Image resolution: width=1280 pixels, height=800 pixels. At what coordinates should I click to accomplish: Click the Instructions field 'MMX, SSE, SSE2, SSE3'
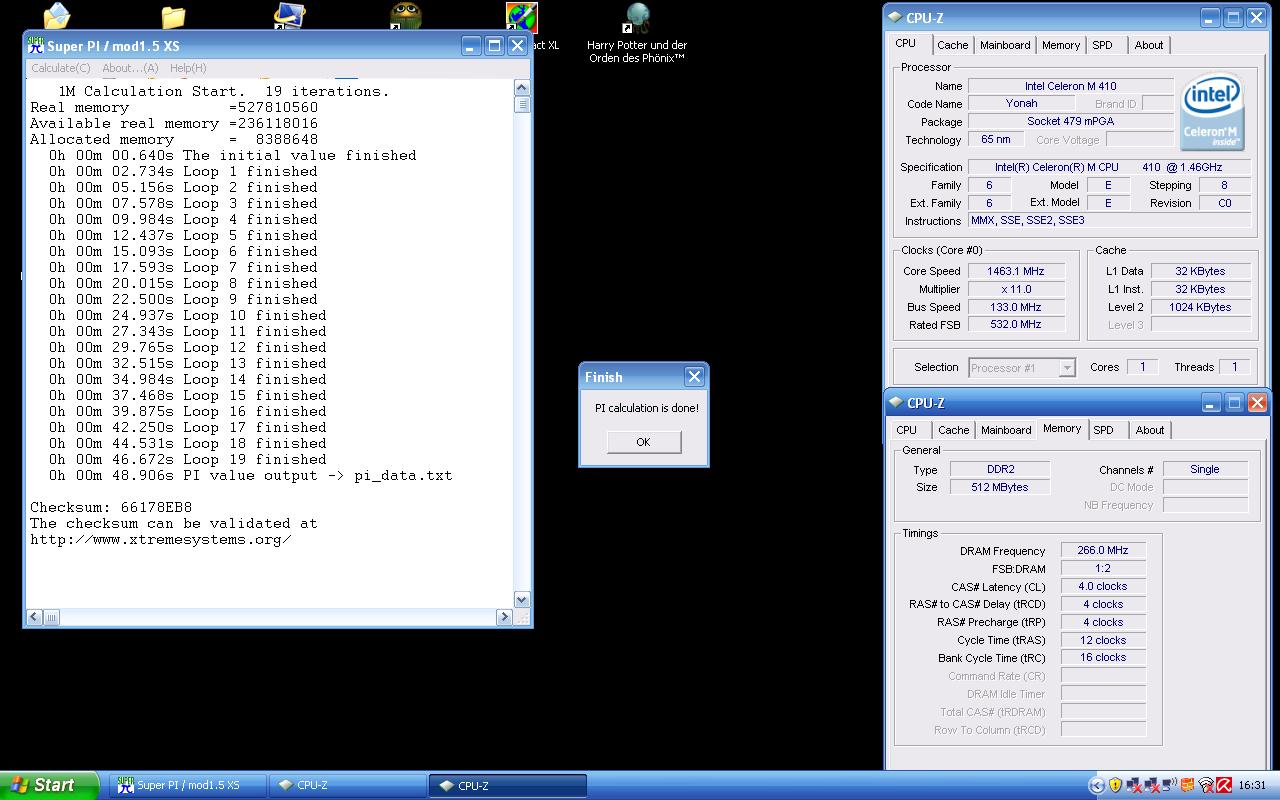point(1109,221)
